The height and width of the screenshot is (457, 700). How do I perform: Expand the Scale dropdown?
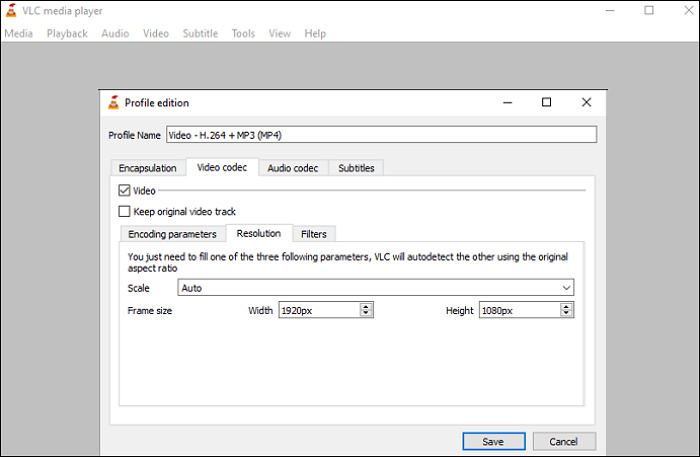pos(567,288)
